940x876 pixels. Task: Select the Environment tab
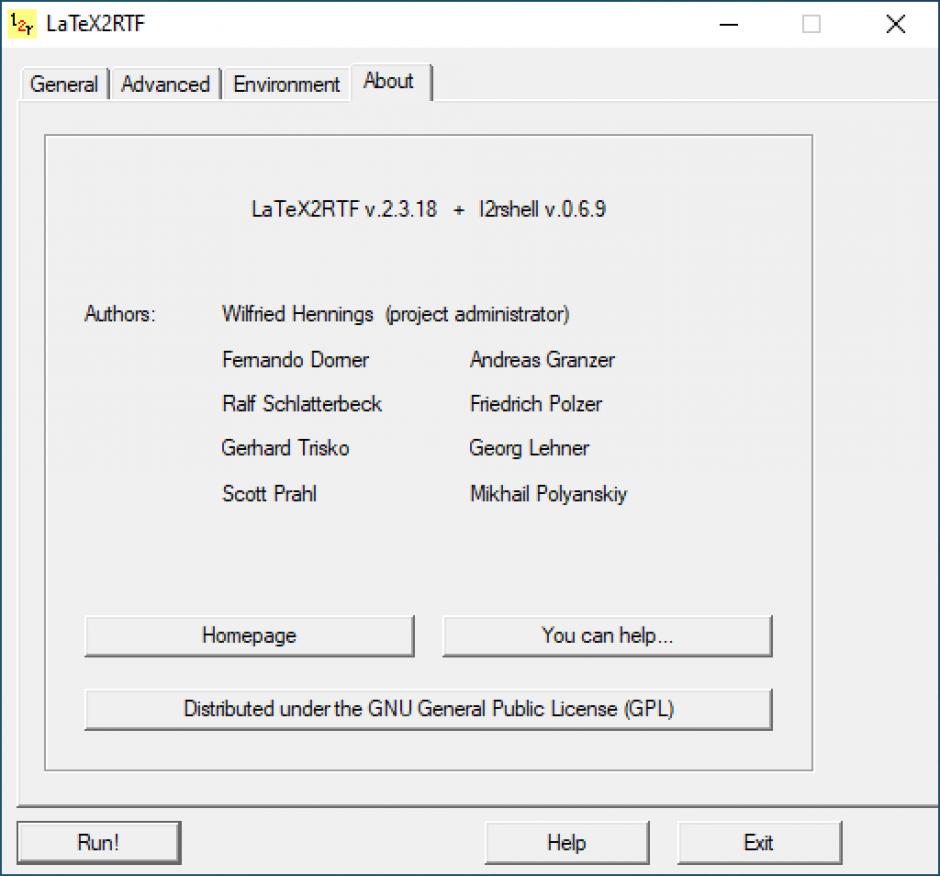coord(287,84)
